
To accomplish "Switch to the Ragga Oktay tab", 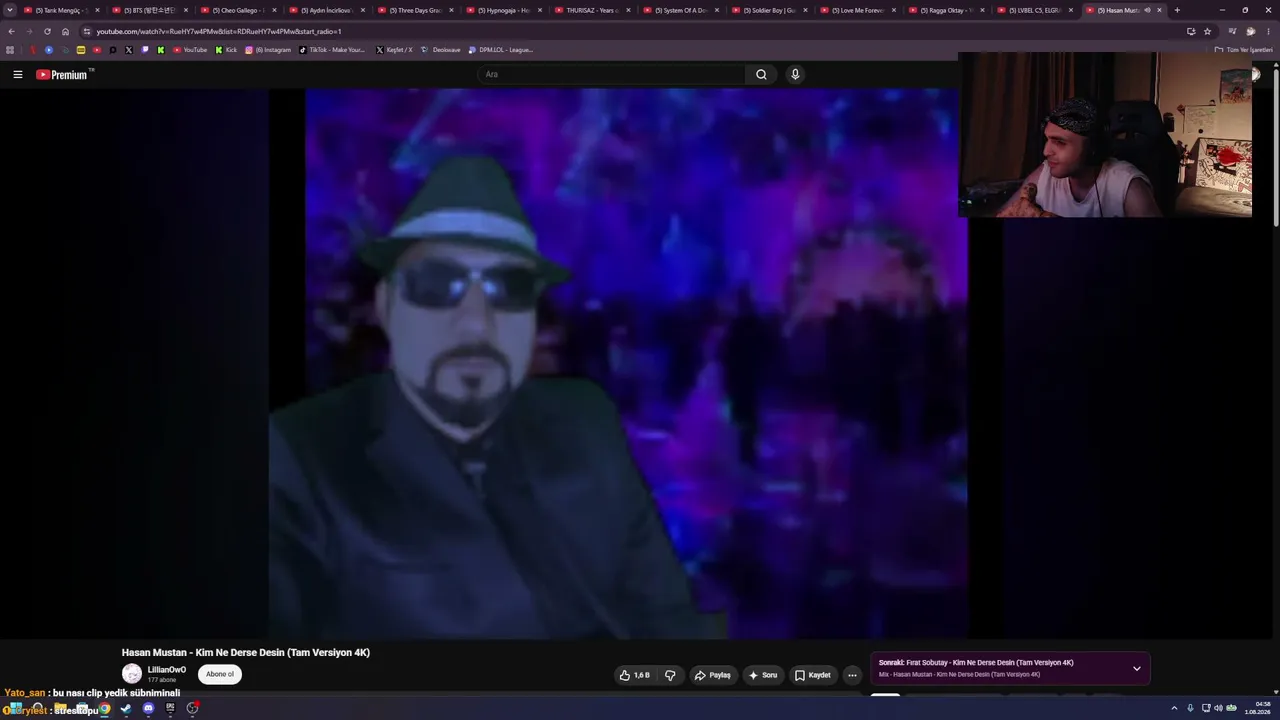I will pos(945,10).
